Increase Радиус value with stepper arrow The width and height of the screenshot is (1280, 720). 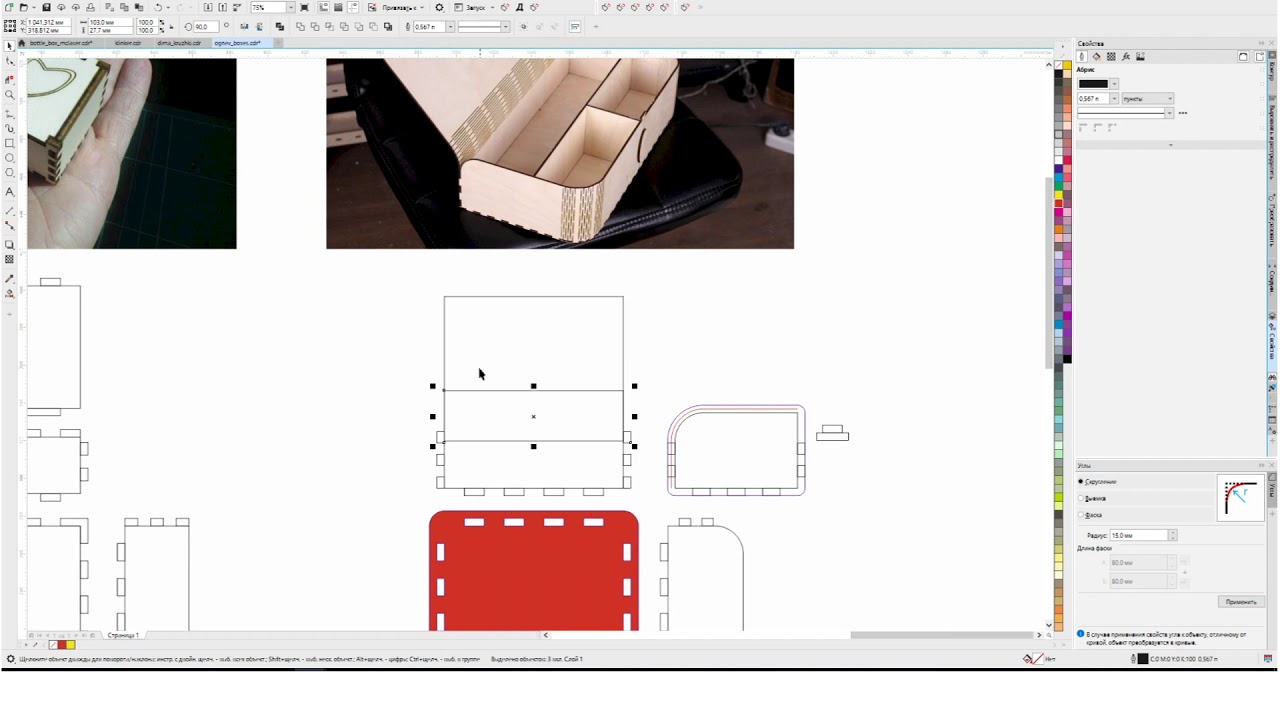(1173, 533)
